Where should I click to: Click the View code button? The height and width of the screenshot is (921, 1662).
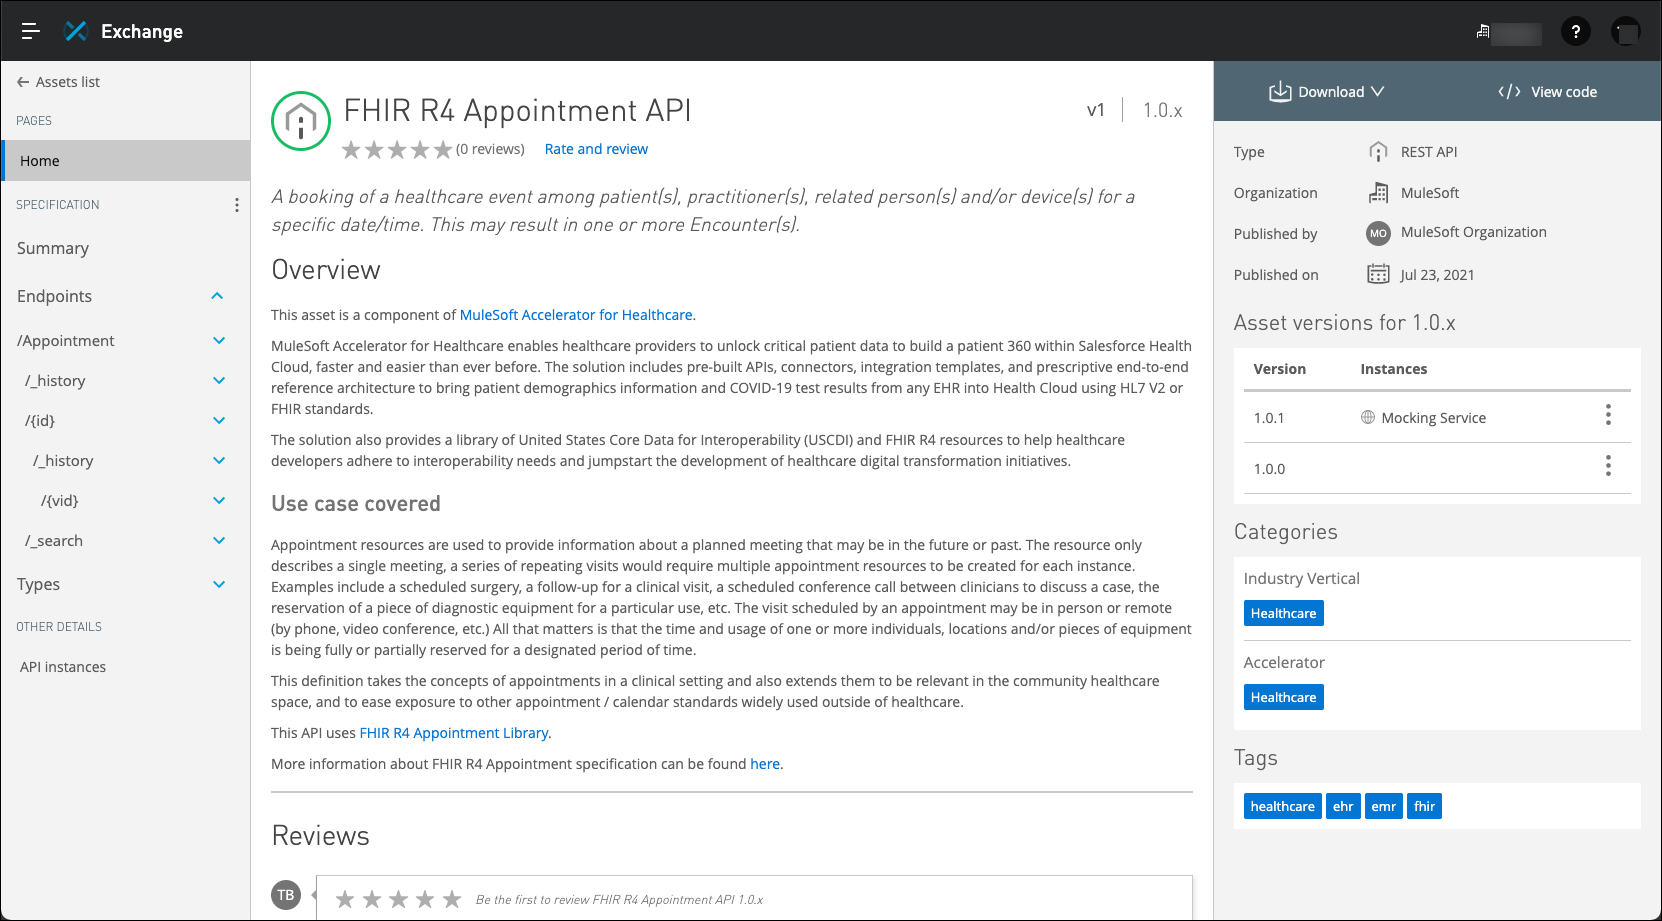pos(1547,92)
